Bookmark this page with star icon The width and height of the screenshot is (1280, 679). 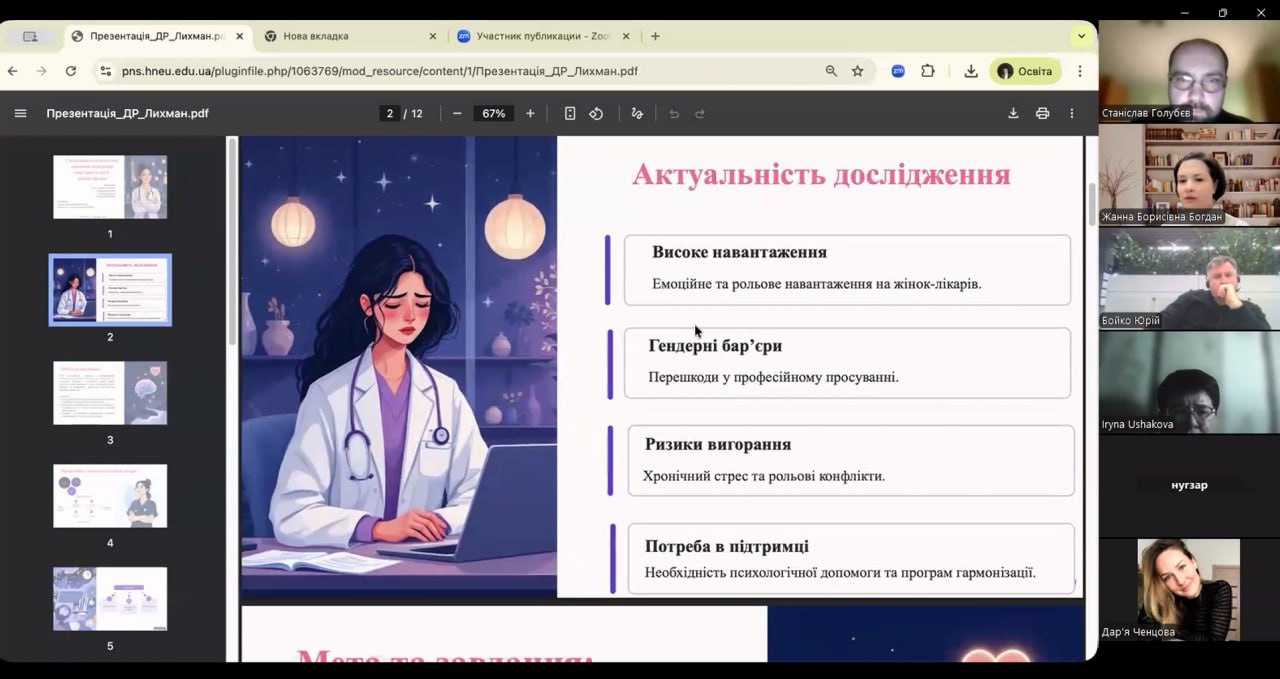point(857,71)
